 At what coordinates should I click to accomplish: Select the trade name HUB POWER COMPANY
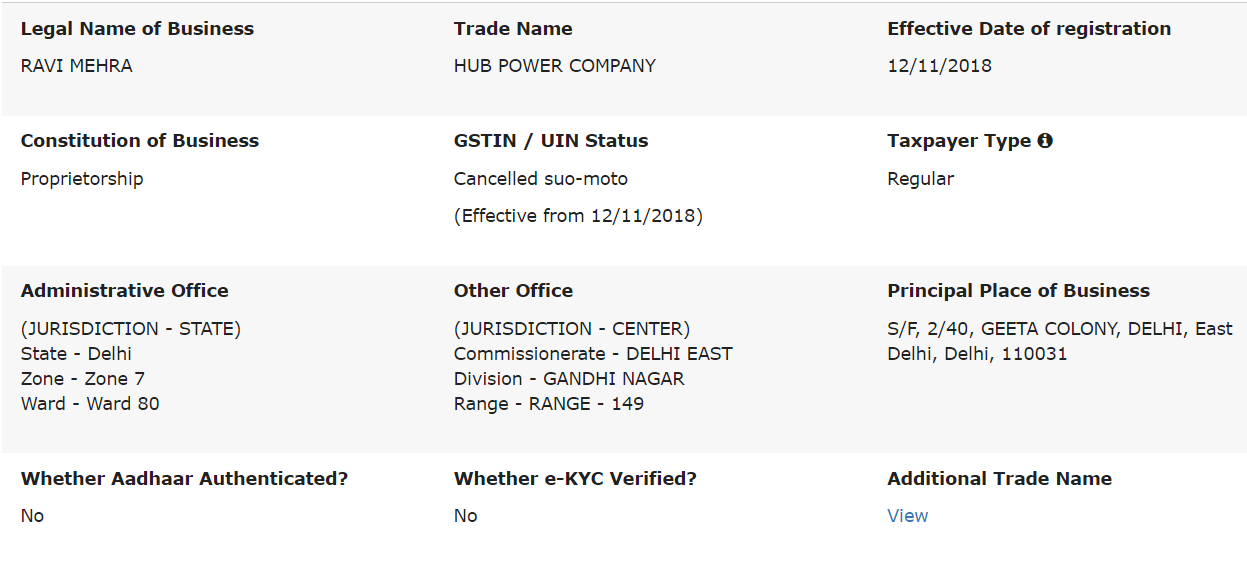[x=554, y=66]
